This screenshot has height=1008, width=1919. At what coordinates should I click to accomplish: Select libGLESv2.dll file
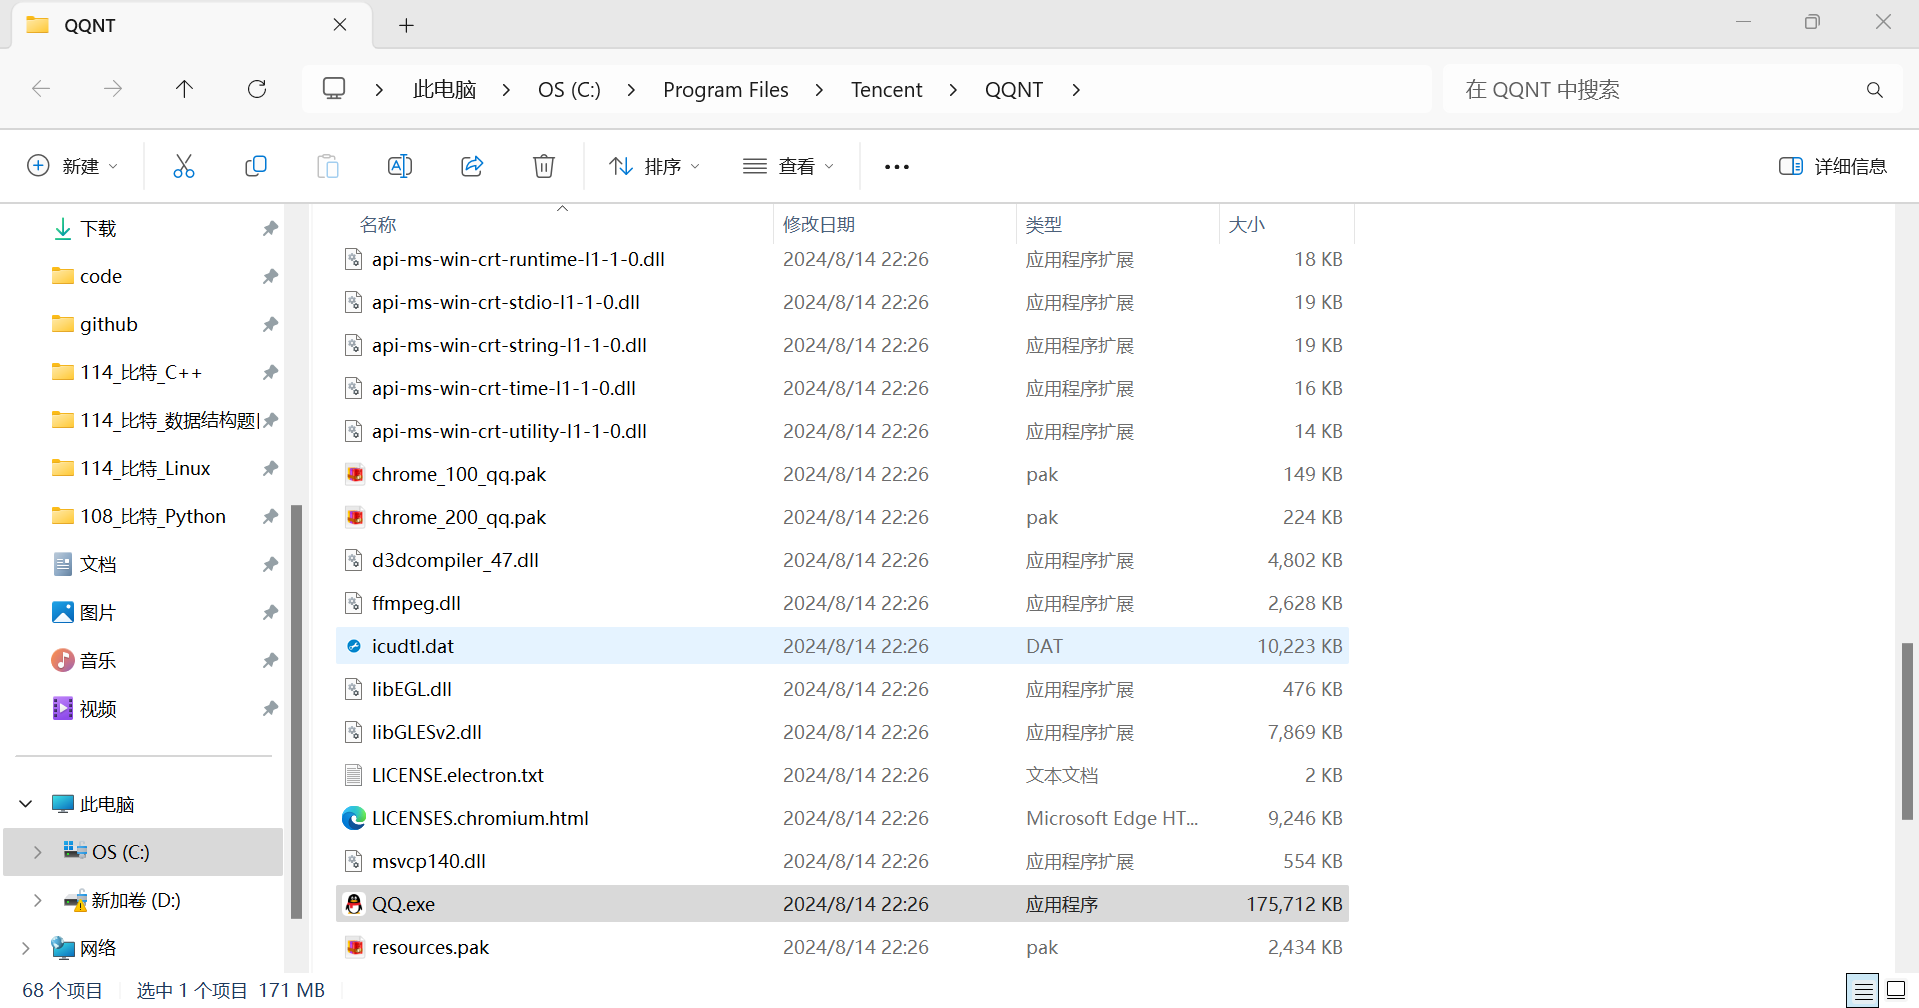pyautogui.click(x=427, y=732)
